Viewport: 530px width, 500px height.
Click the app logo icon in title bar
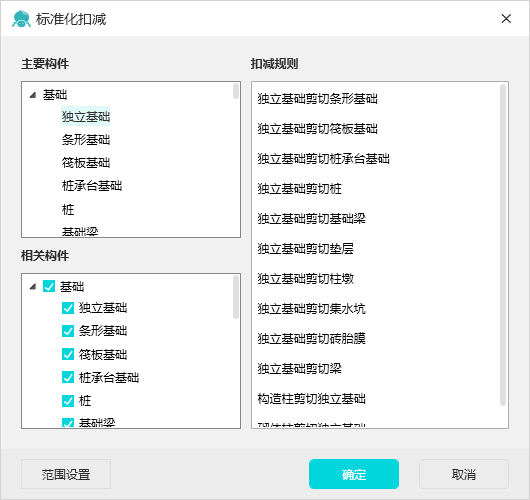pyautogui.click(x=21, y=19)
